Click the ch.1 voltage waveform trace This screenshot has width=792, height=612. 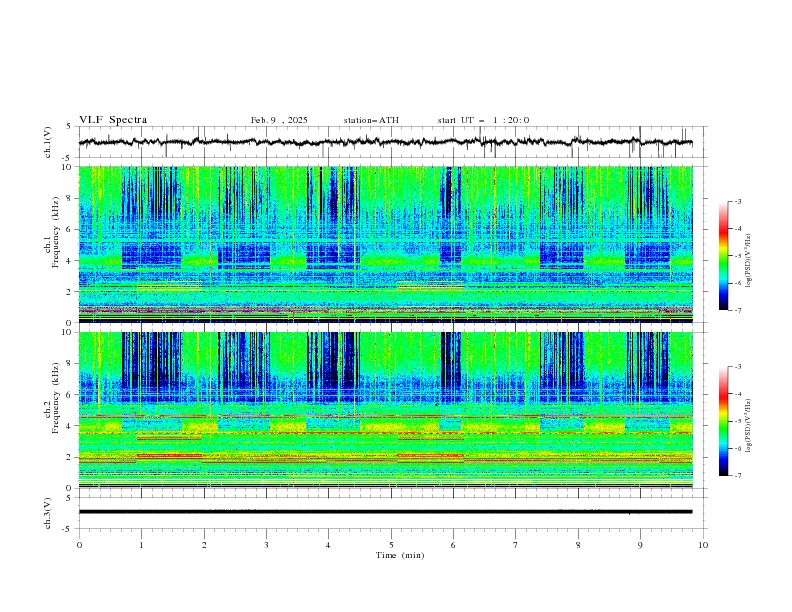point(385,142)
